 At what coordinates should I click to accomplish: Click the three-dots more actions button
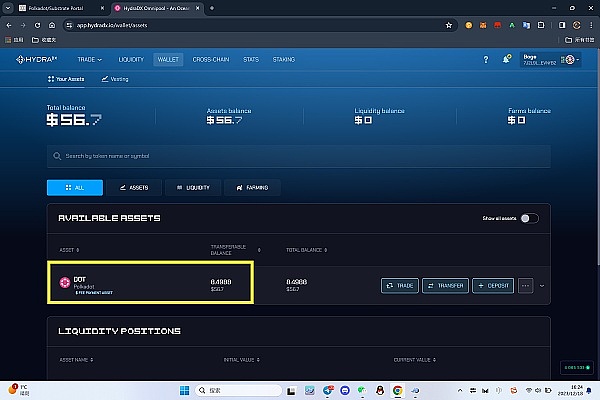coord(526,286)
